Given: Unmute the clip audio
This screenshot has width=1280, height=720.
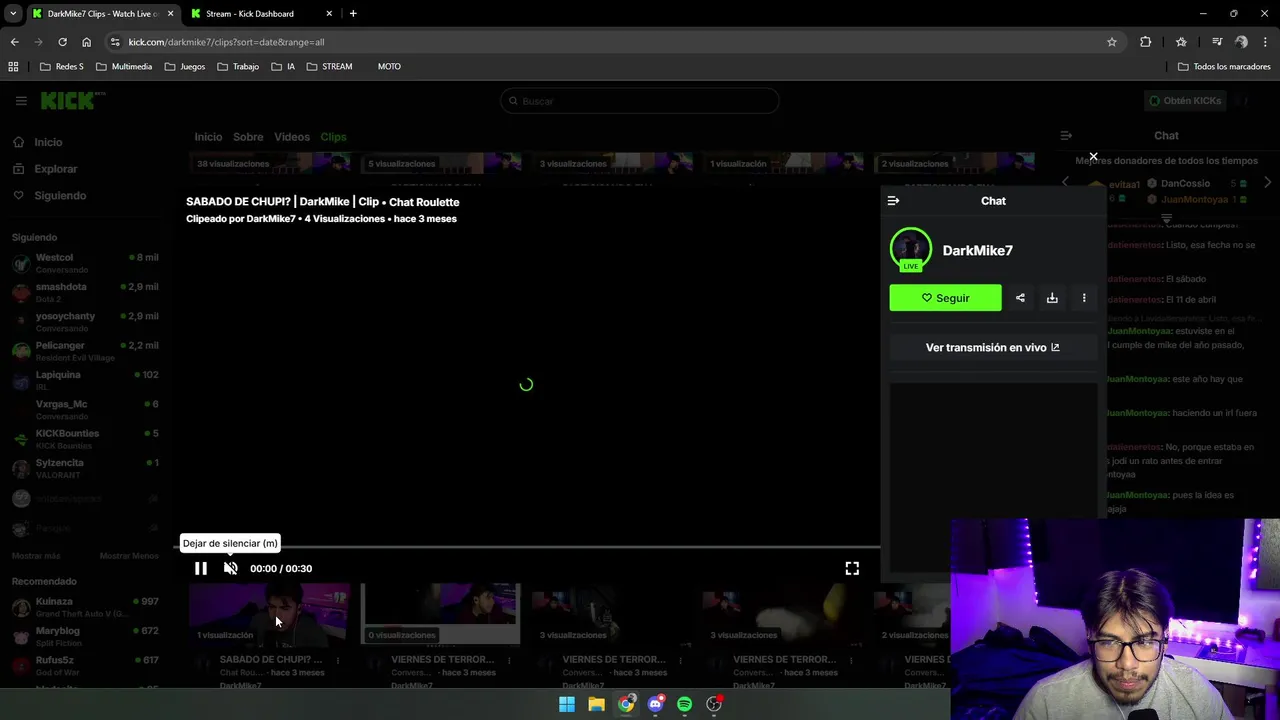Looking at the screenshot, I should click(x=231, y=568).
